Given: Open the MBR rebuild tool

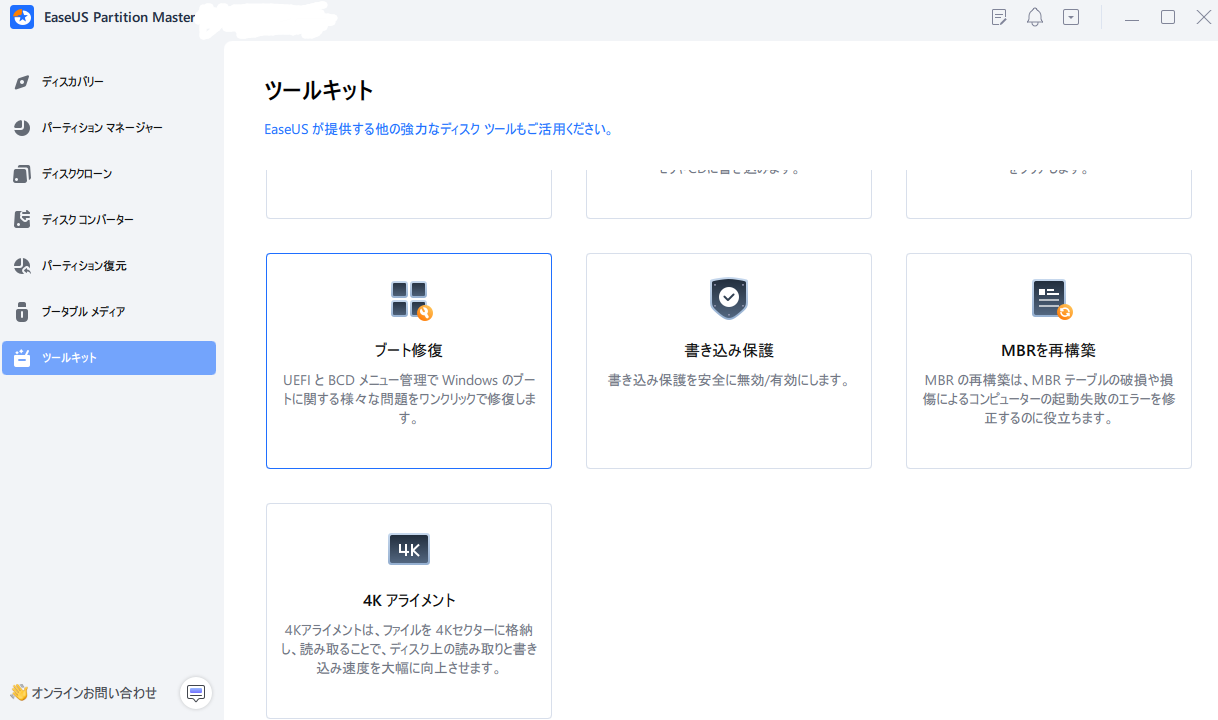Looking at the screenshot, I should [x=1047, y=360].
